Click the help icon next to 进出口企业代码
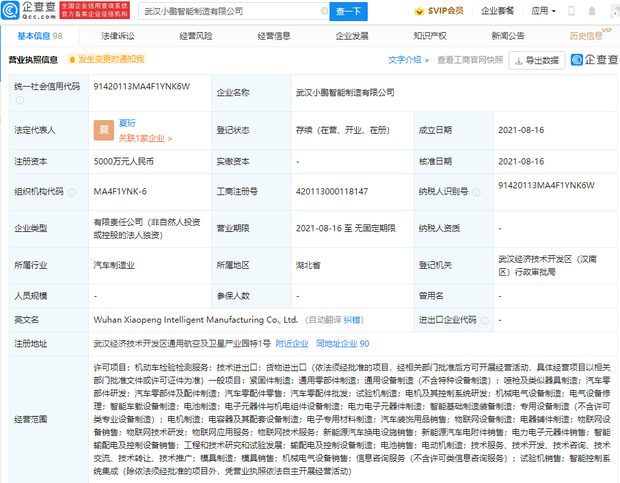 [483, 321]
